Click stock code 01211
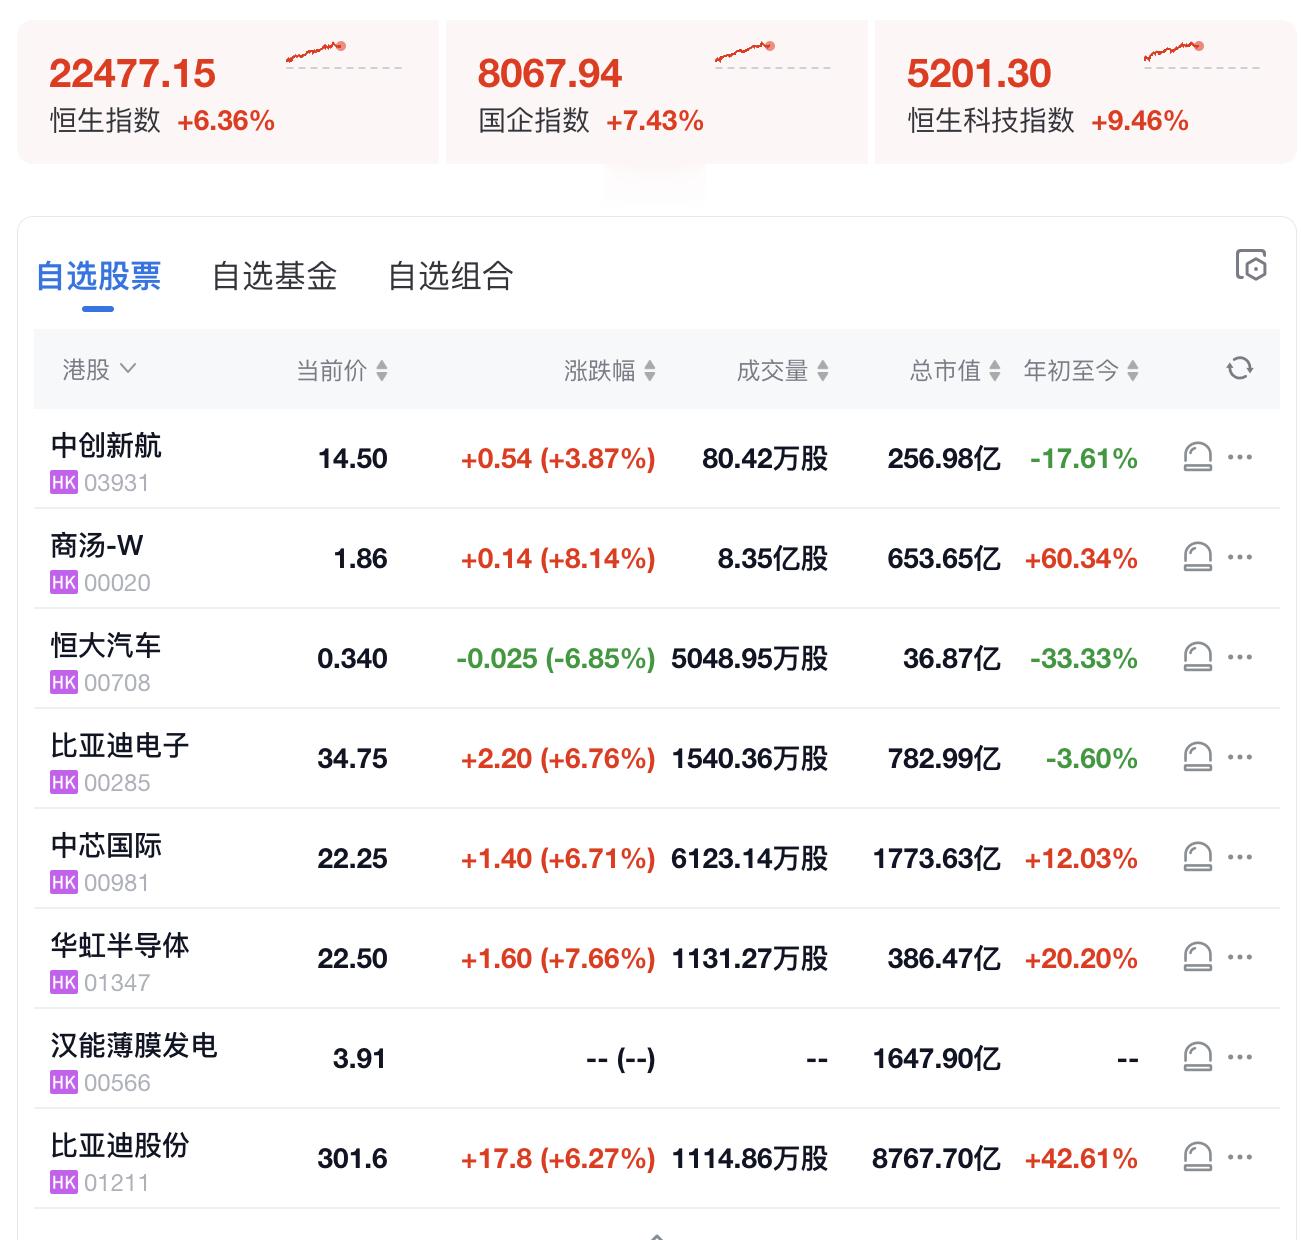 tap(117, 1183)
